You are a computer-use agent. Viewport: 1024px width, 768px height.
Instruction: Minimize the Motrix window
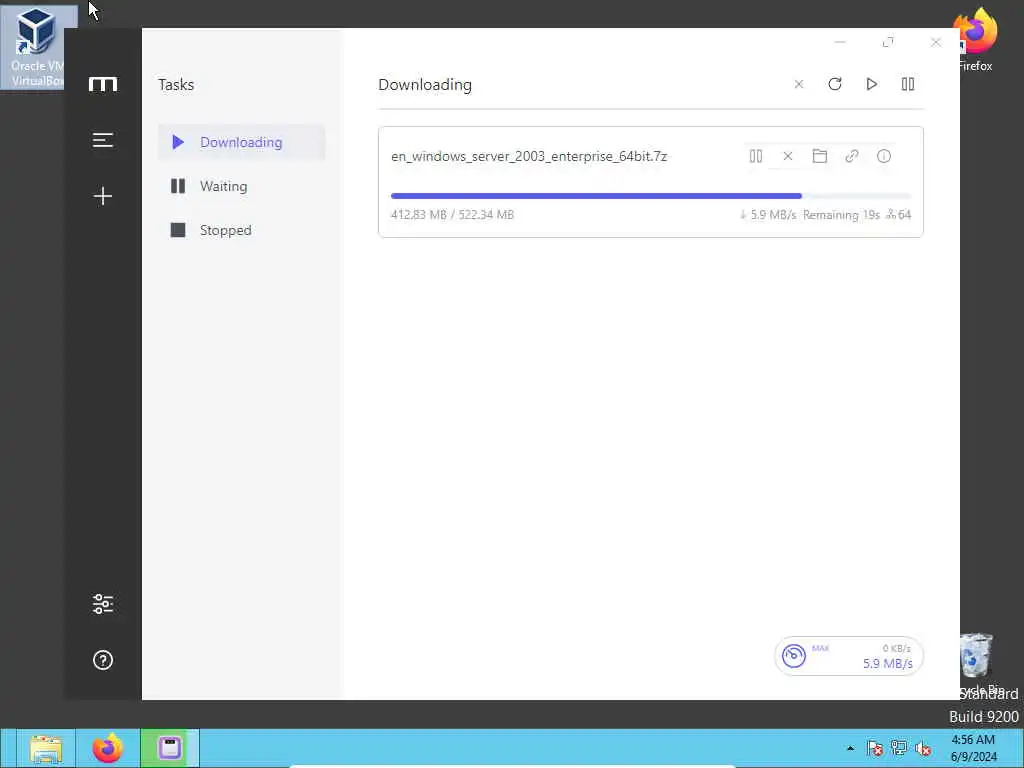coord(840,42)
